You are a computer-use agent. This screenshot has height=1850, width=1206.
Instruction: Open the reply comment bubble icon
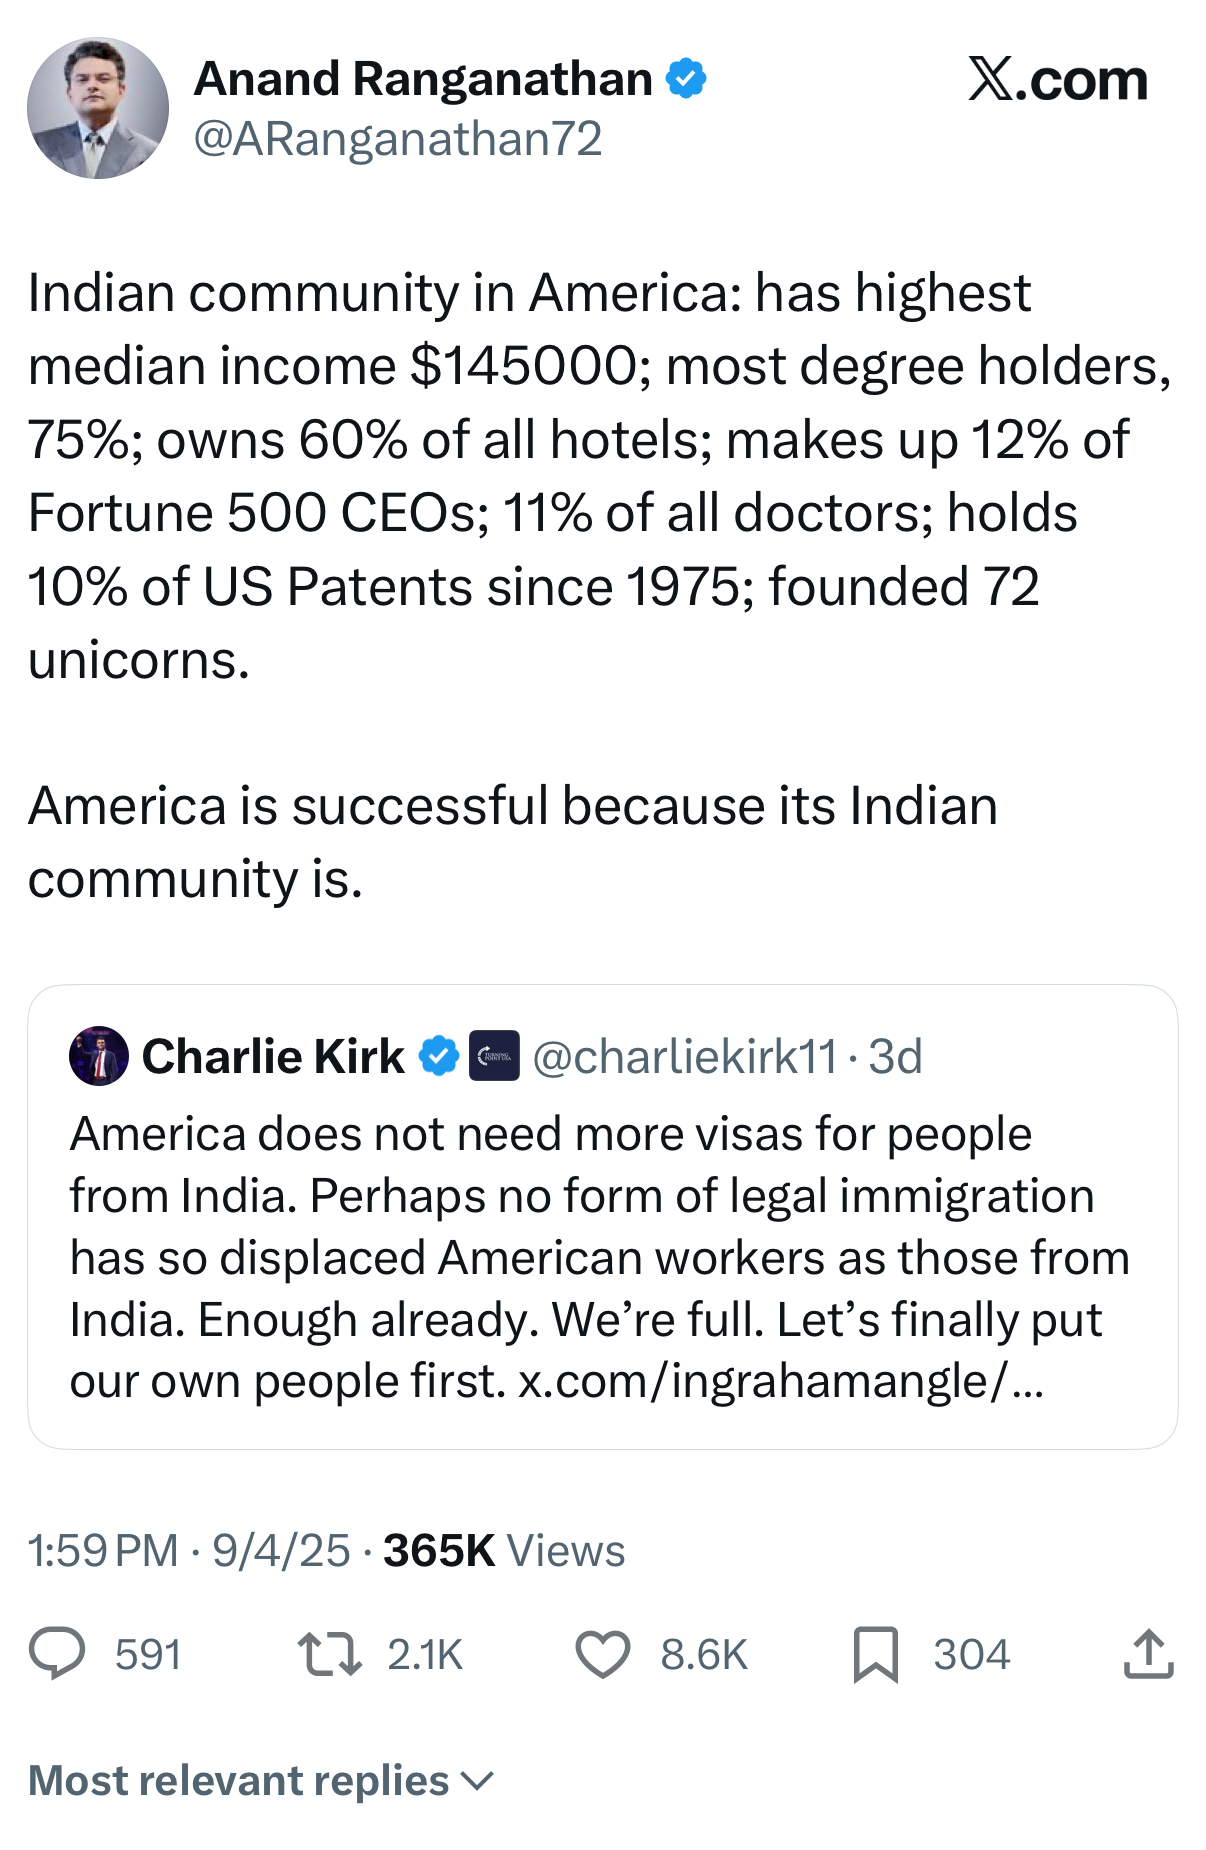tap(57, 1653)
